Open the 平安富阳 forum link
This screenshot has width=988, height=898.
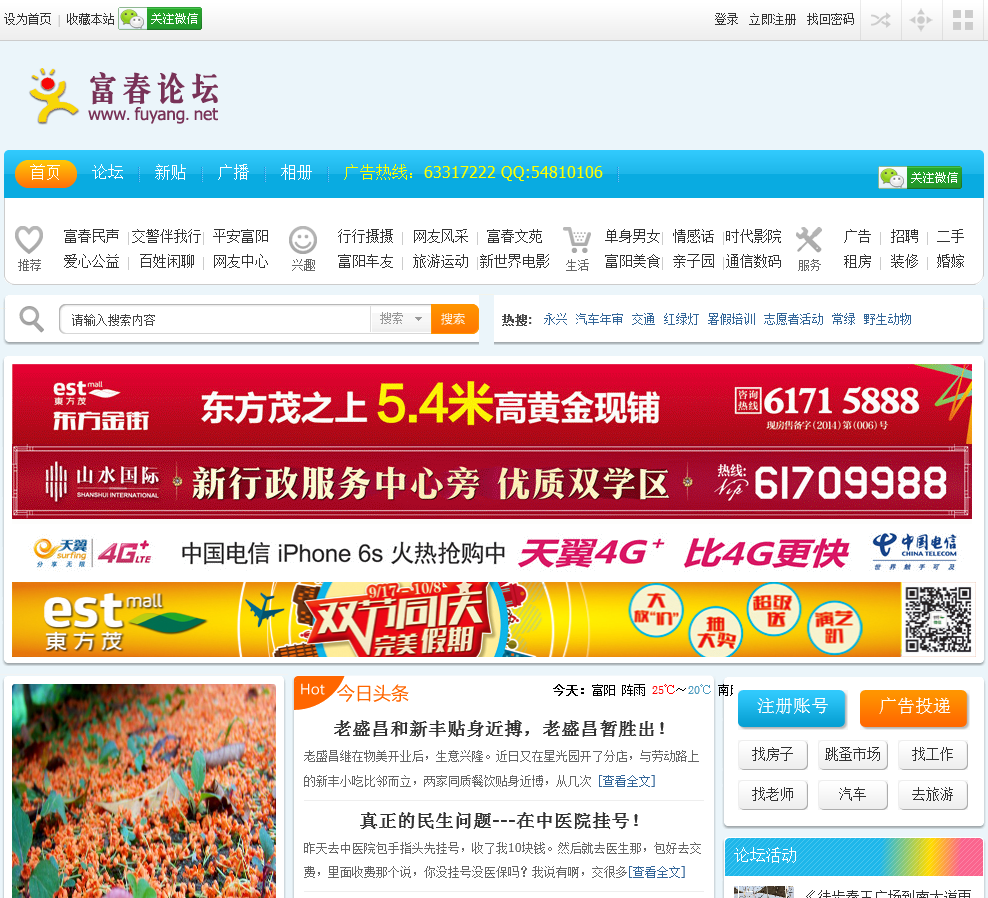pyautogui.click(x=241, y=236)
